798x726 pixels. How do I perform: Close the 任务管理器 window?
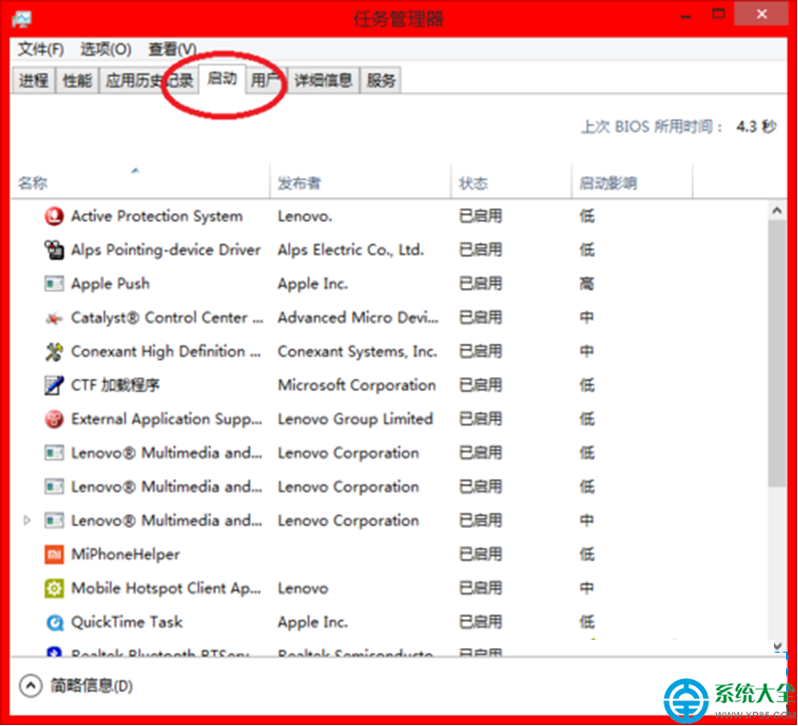[x=761, y=14]
